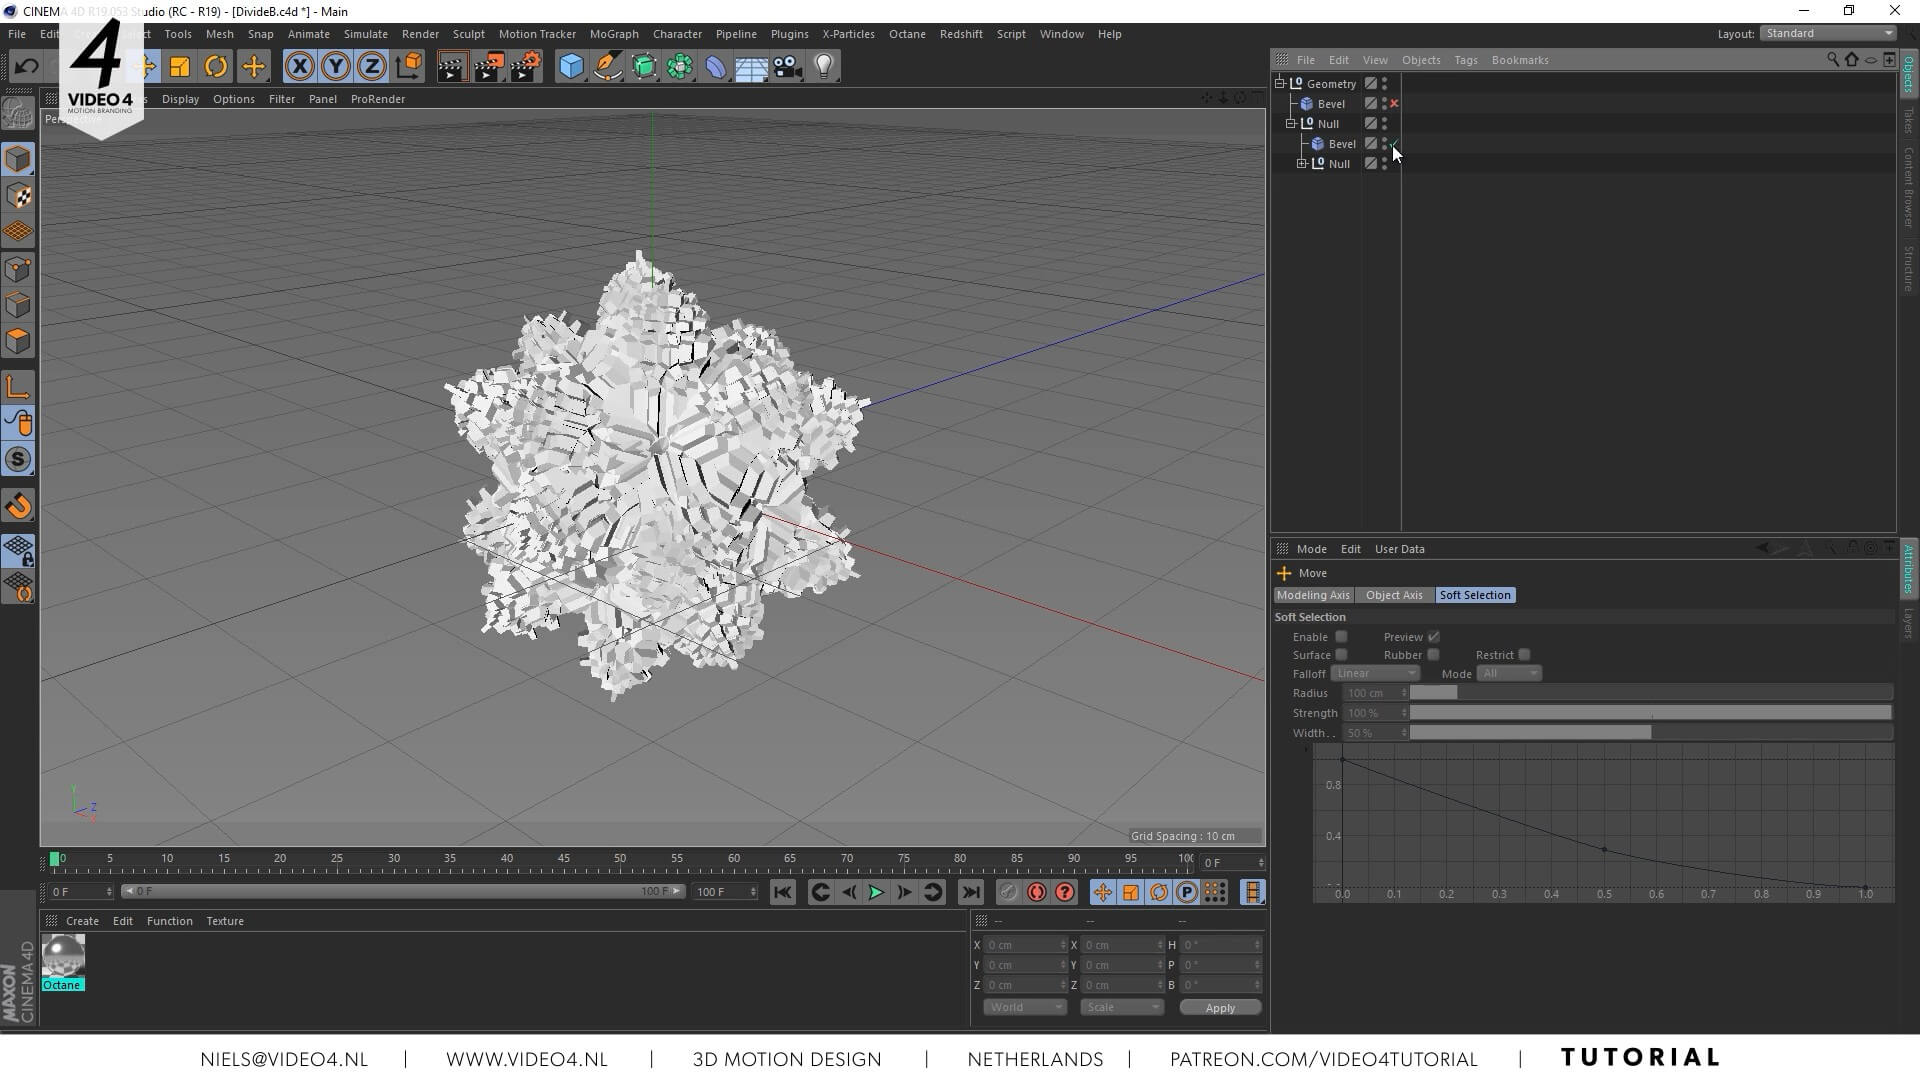Enable the Soft Selection checkbox
The image size is (1920, 1080).
click(x=1341, y=637)
